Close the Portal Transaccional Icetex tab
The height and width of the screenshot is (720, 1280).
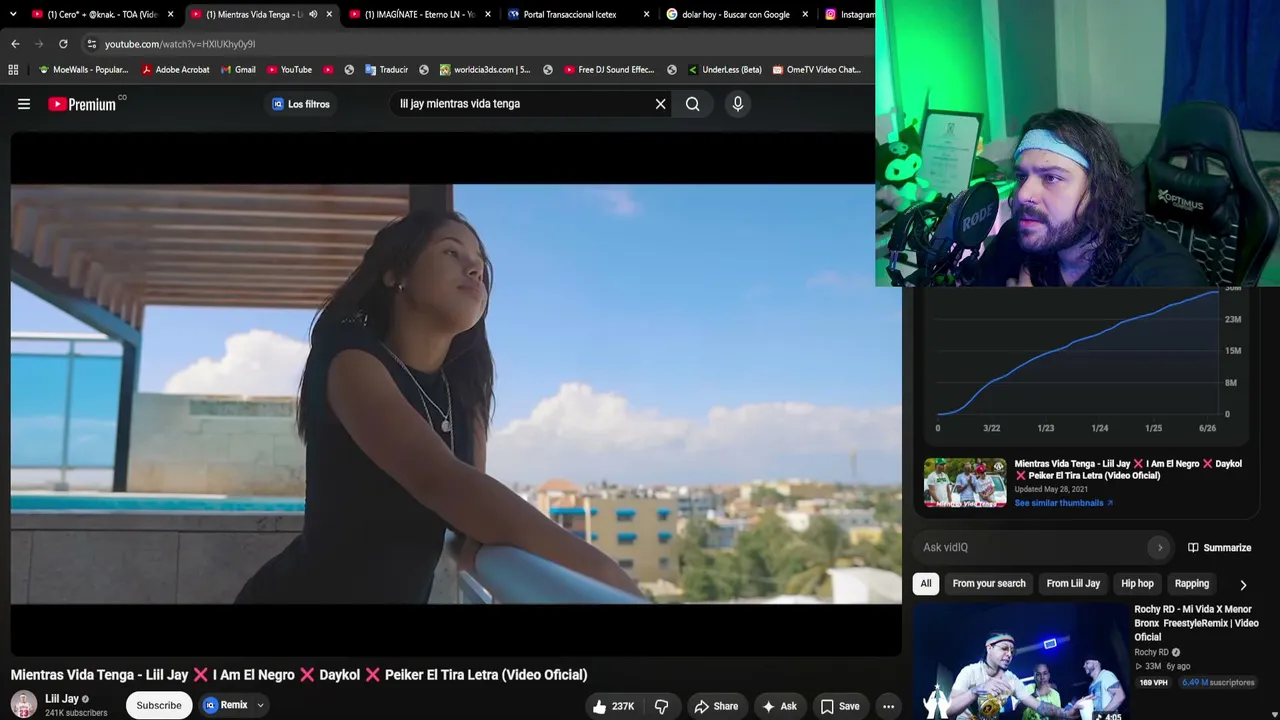click(646, 14)
